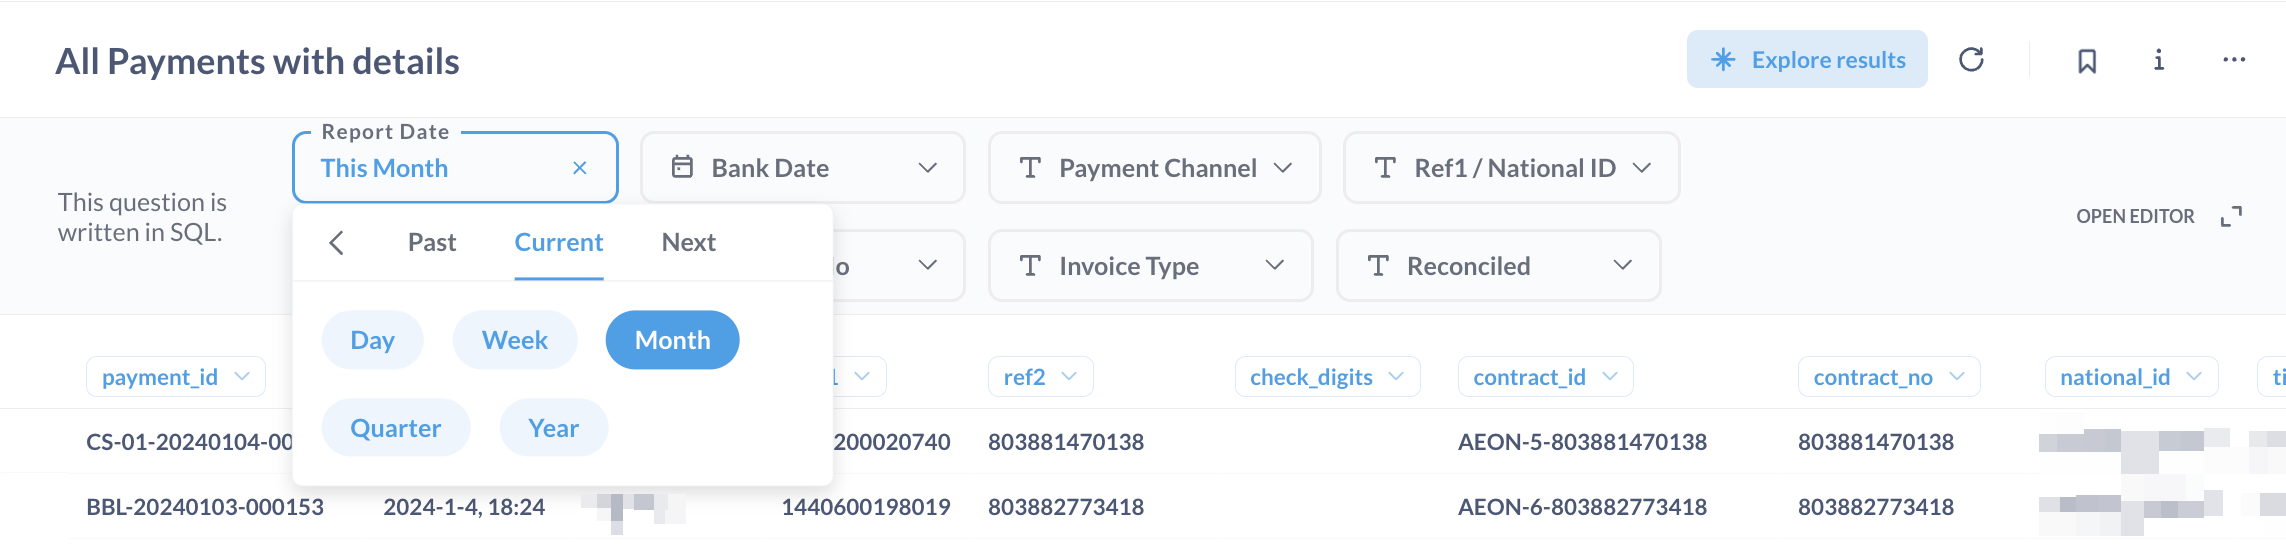Clear the Report Date filter
The image size is (2286, 552).
pos(580,168)
